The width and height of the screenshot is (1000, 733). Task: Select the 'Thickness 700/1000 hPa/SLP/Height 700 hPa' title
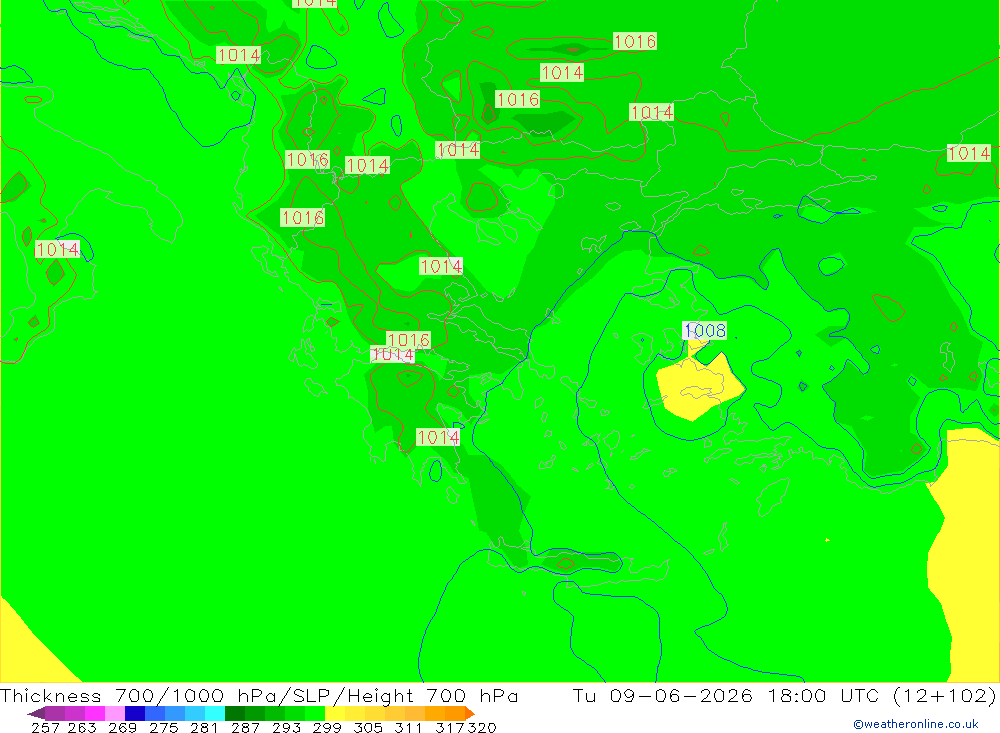click(259, 695)
